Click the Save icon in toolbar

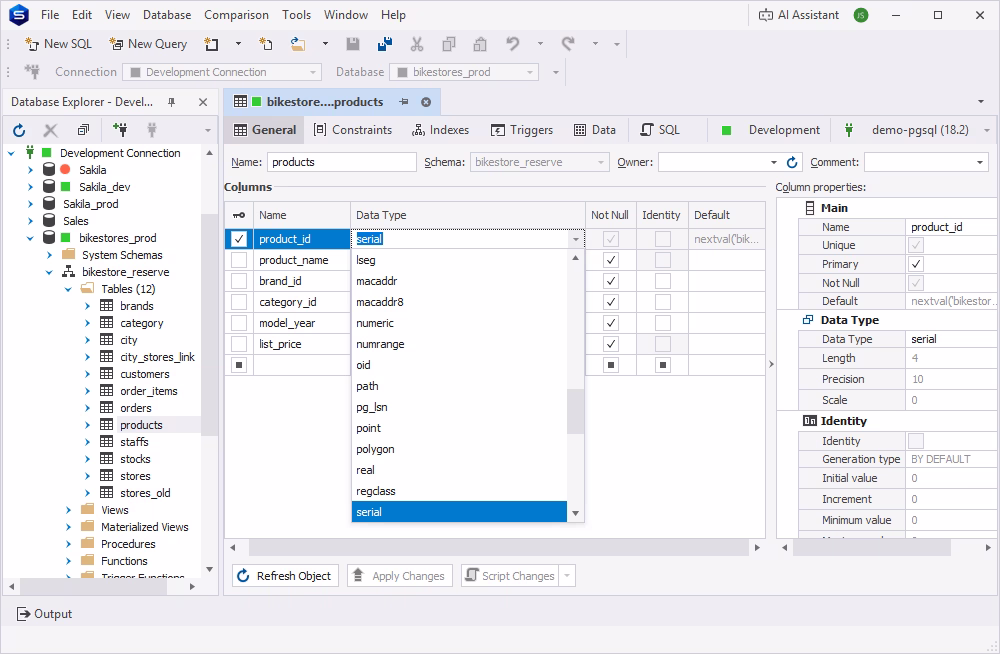[x=352, y=43]
